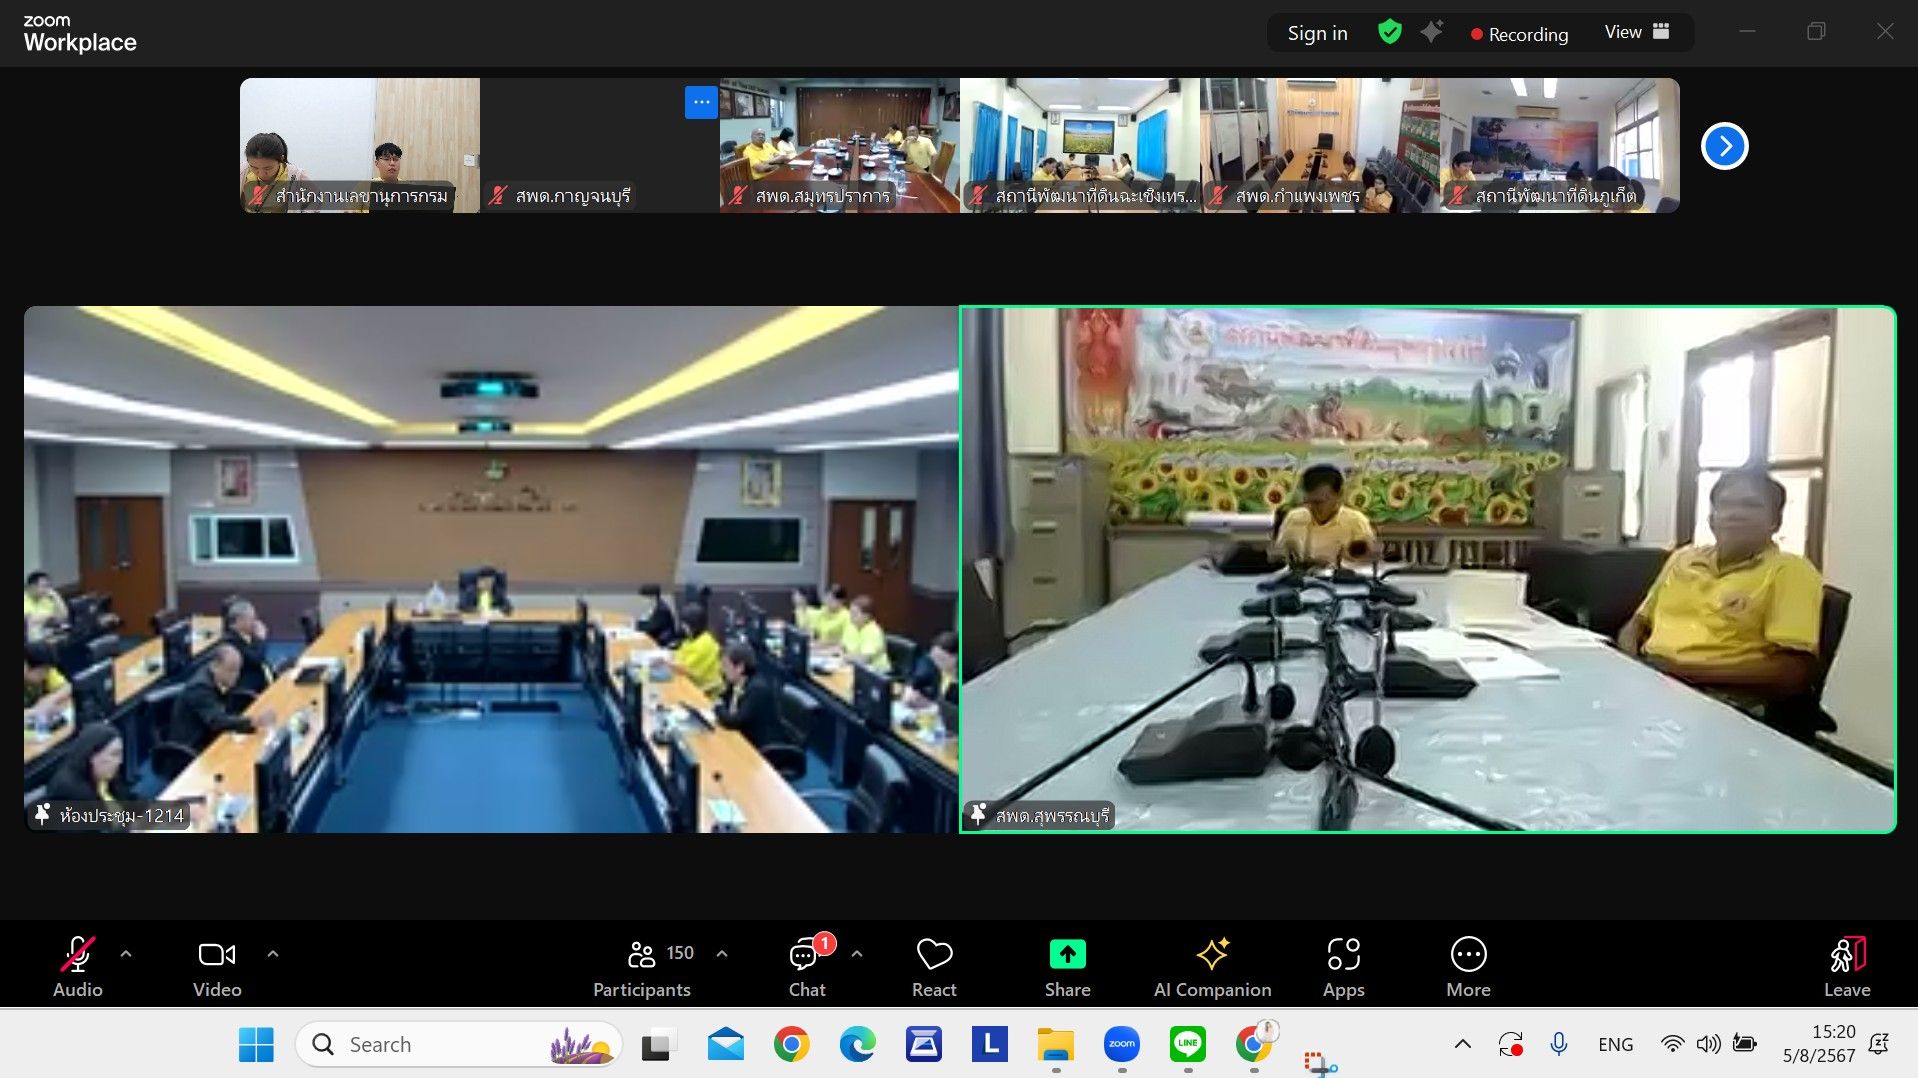Click the Sign in button
The image size is (1918, 1078).
click(x=1317, y=33)
